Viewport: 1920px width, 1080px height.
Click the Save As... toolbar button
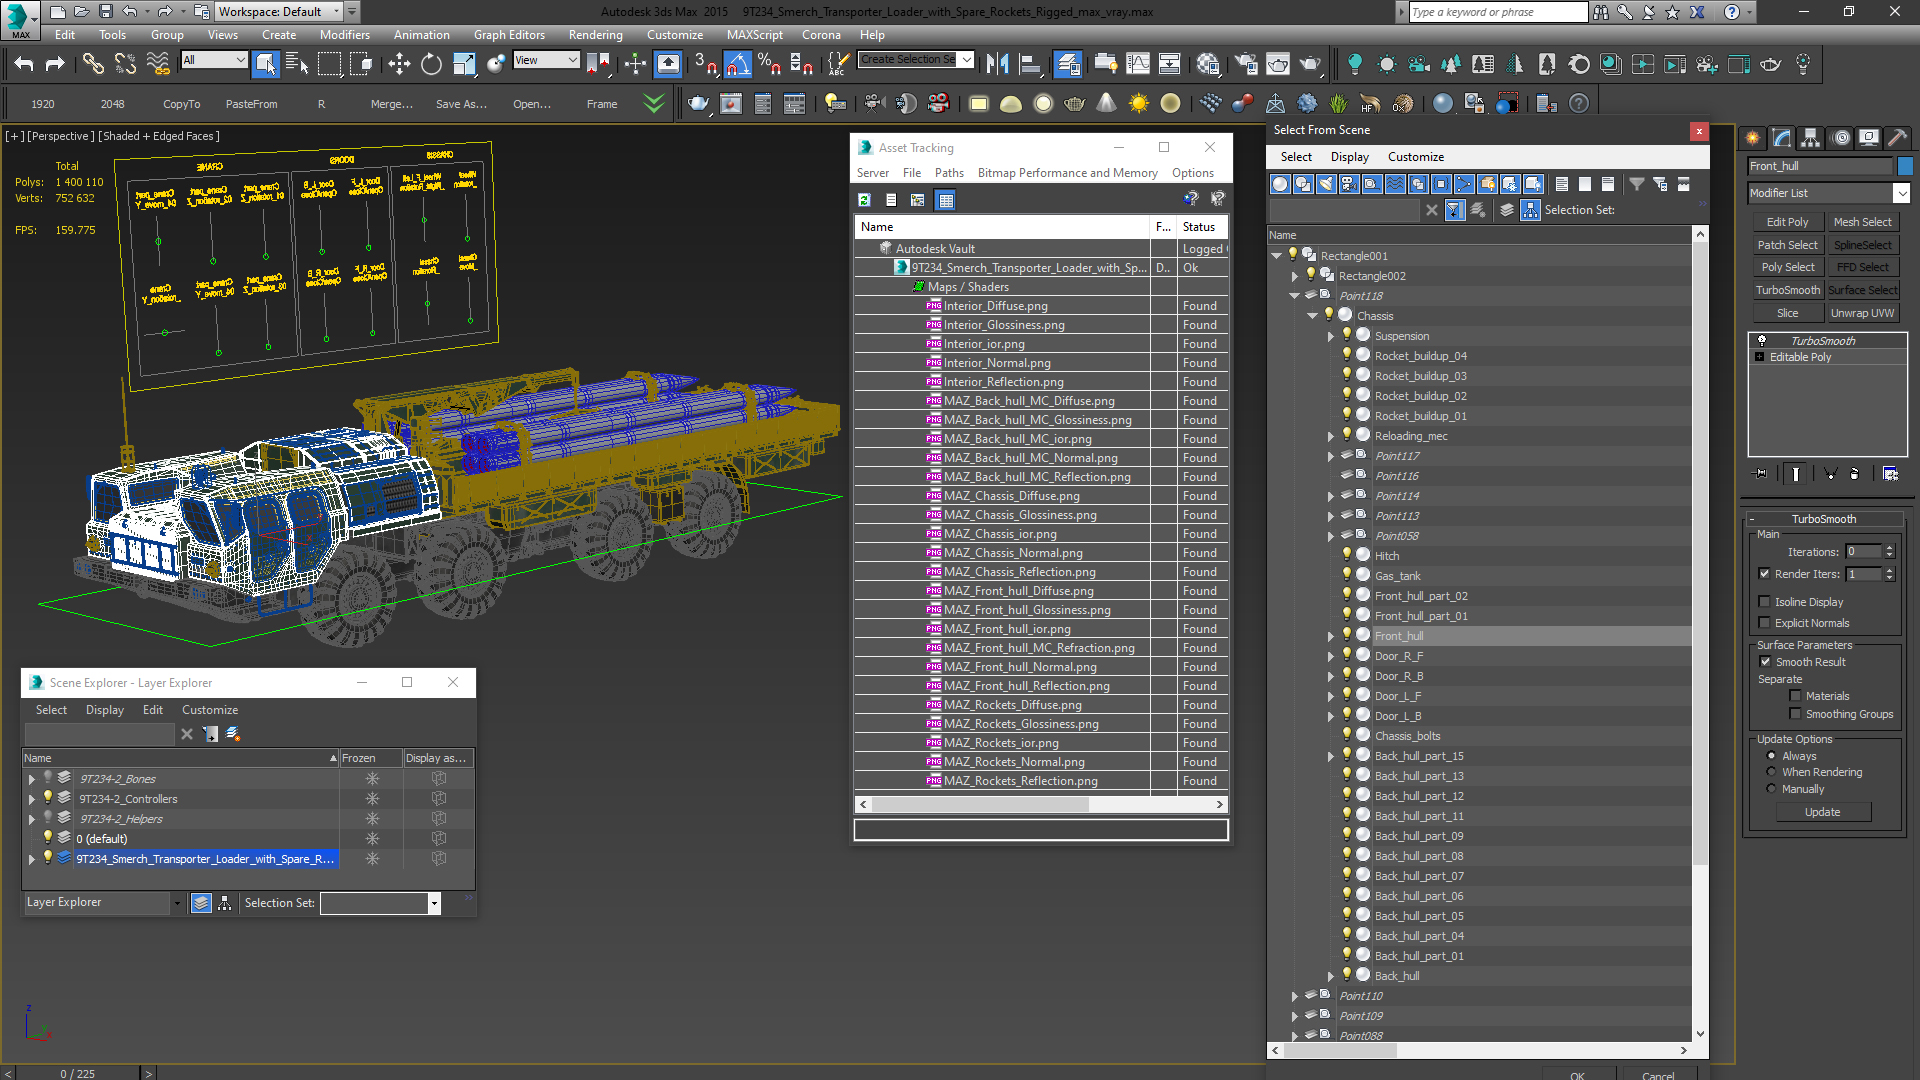tap(461, 104)
